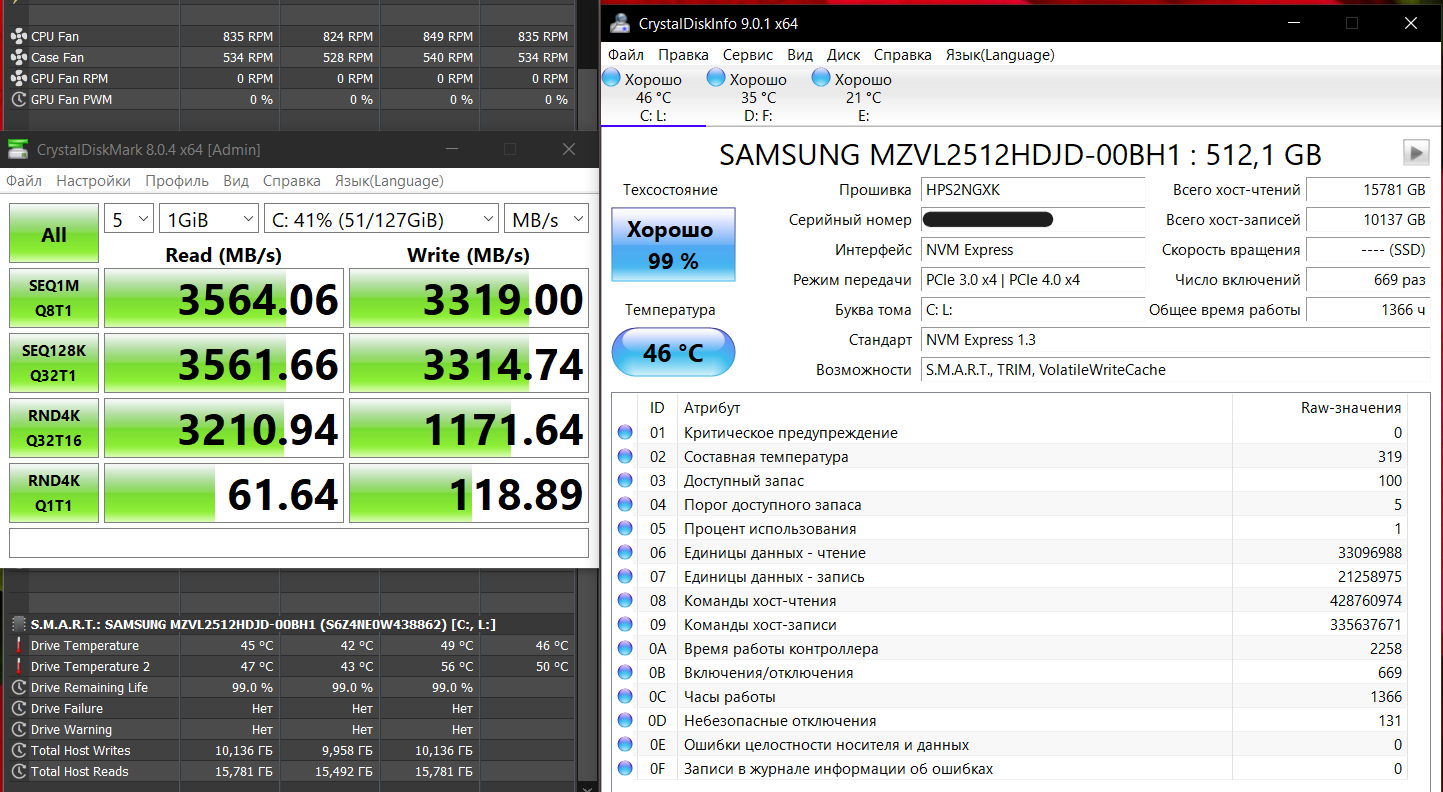The width and height of the screenshot is (1443, 792).
Task: Click the HPS2NGXK firmware field
Action: click(1032, 190)
